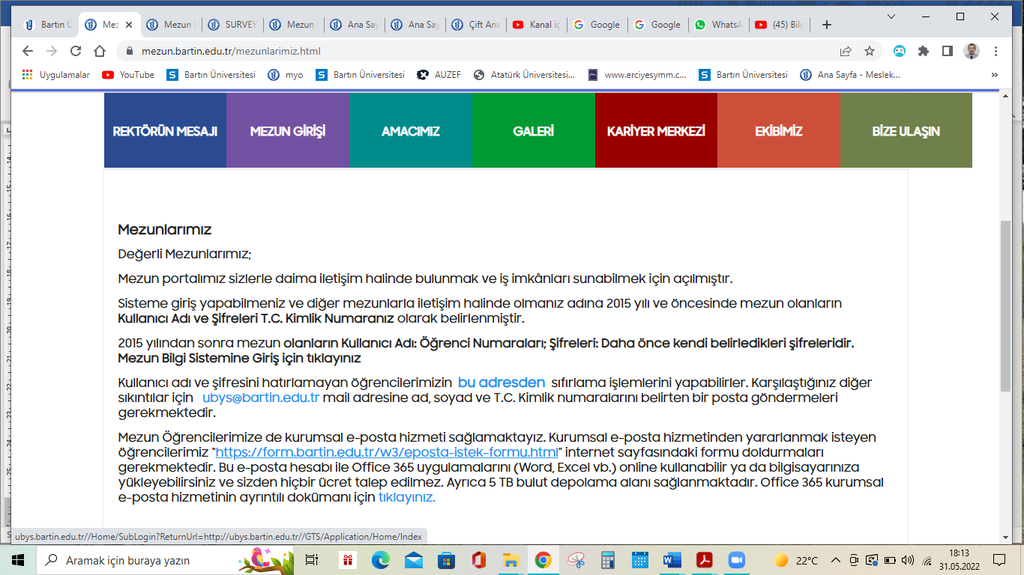This screenshot has height=575, width=1024.
Task: Open Zoom from the taskbar
Action: coord(737,561)
